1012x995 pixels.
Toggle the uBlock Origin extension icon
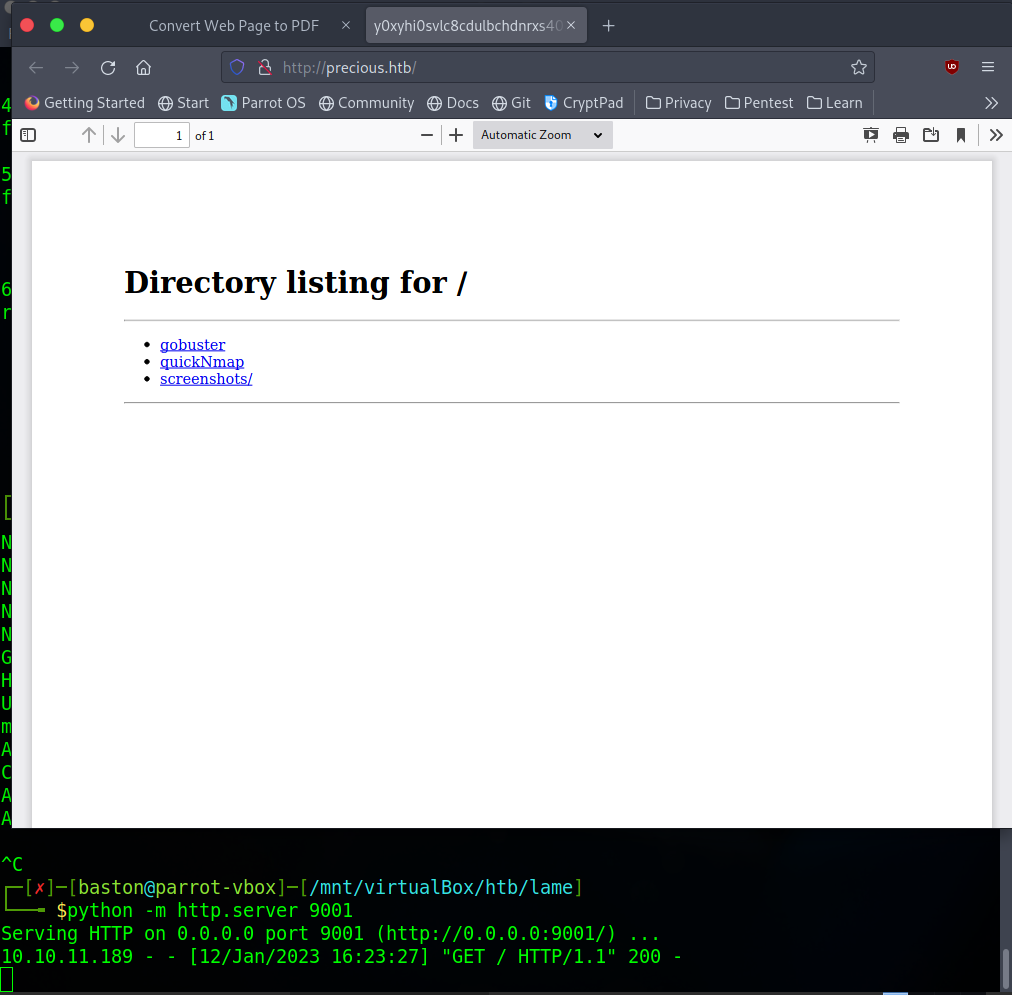coord(951,67)
